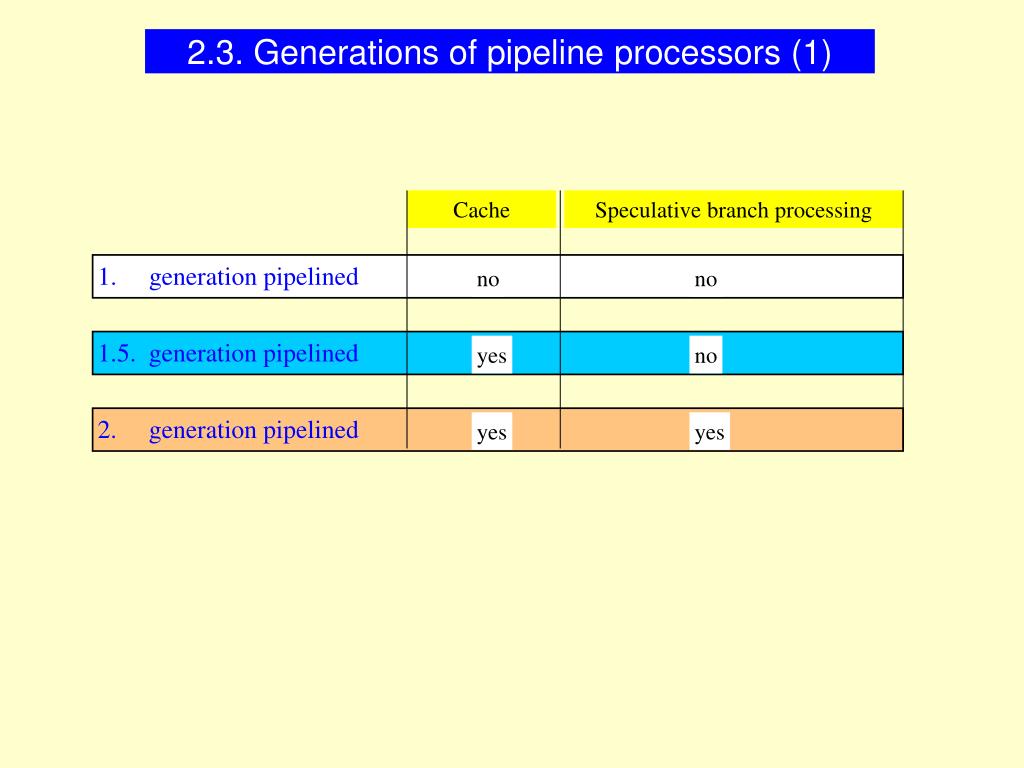Select 'no' Cache cell in 1. generation row
This screenshot has width=1024, height=768.
pyautogui.click(x=488, y=280)
